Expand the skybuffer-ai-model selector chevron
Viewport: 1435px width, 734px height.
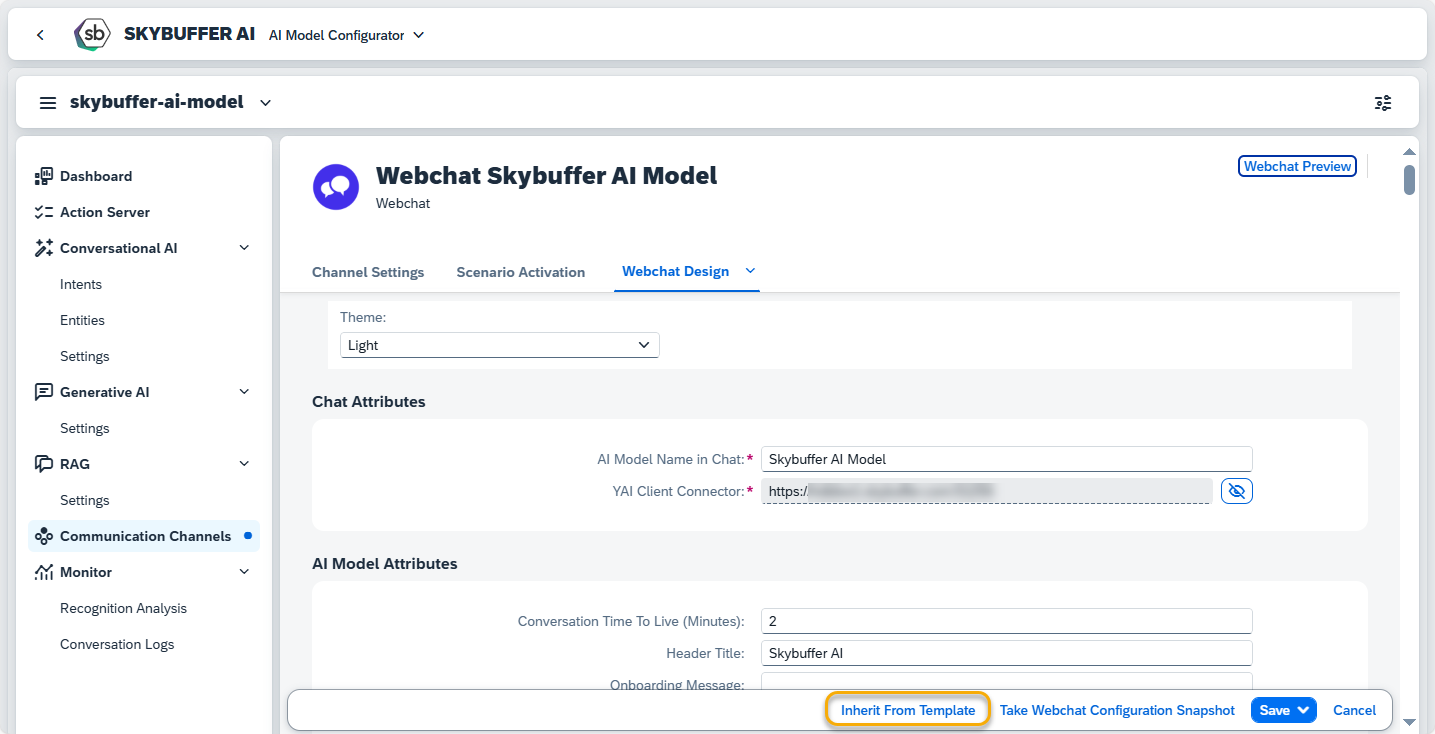click(265, 103)
